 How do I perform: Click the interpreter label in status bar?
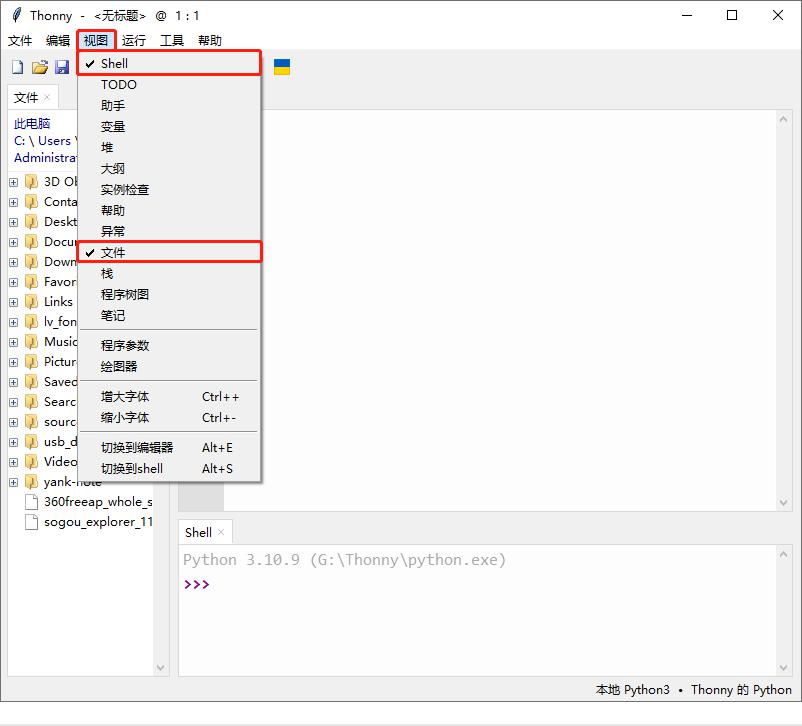pyautogui.click(x=693, y=690)
